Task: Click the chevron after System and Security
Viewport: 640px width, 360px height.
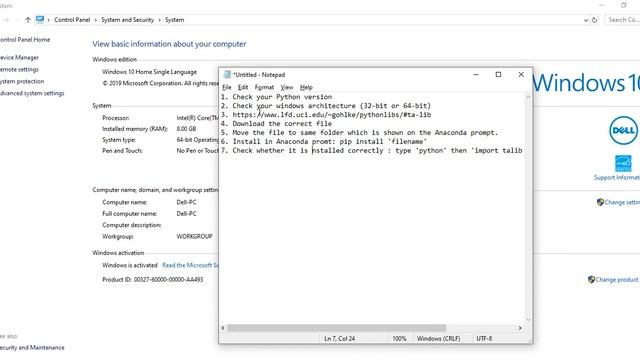Action: pos(160,20)
